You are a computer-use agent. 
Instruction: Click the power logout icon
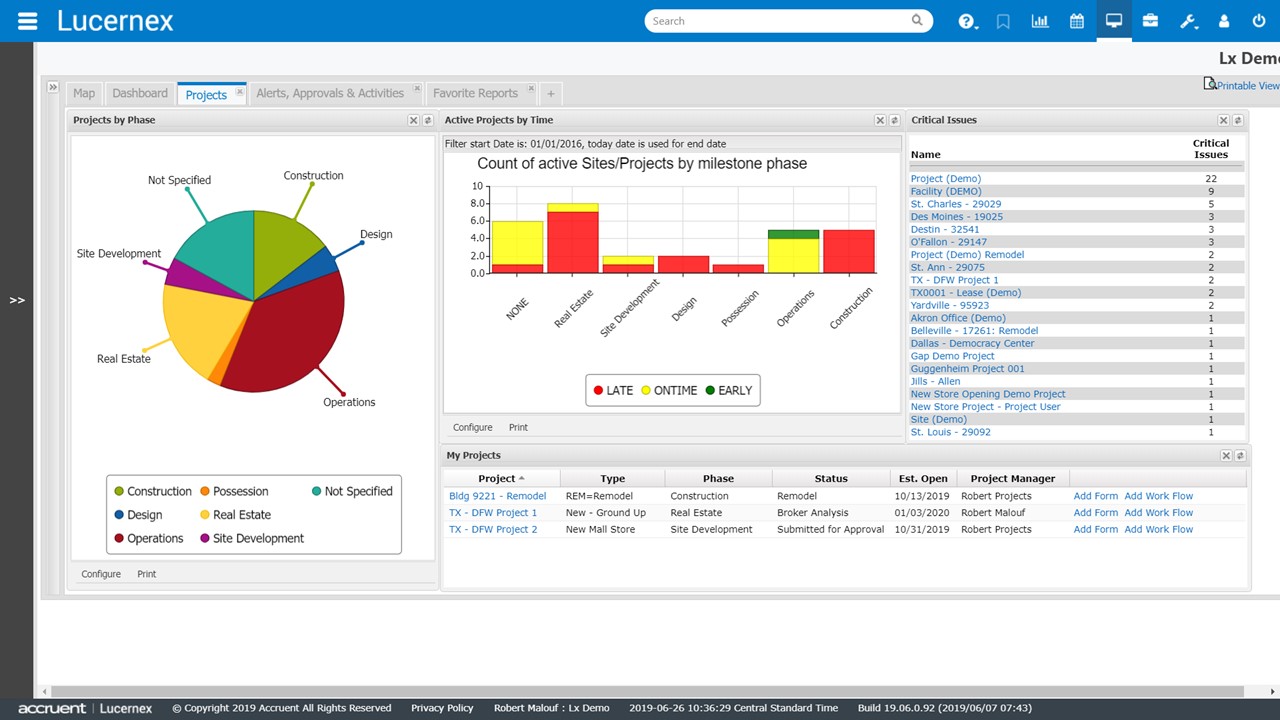pos(1259,21)
